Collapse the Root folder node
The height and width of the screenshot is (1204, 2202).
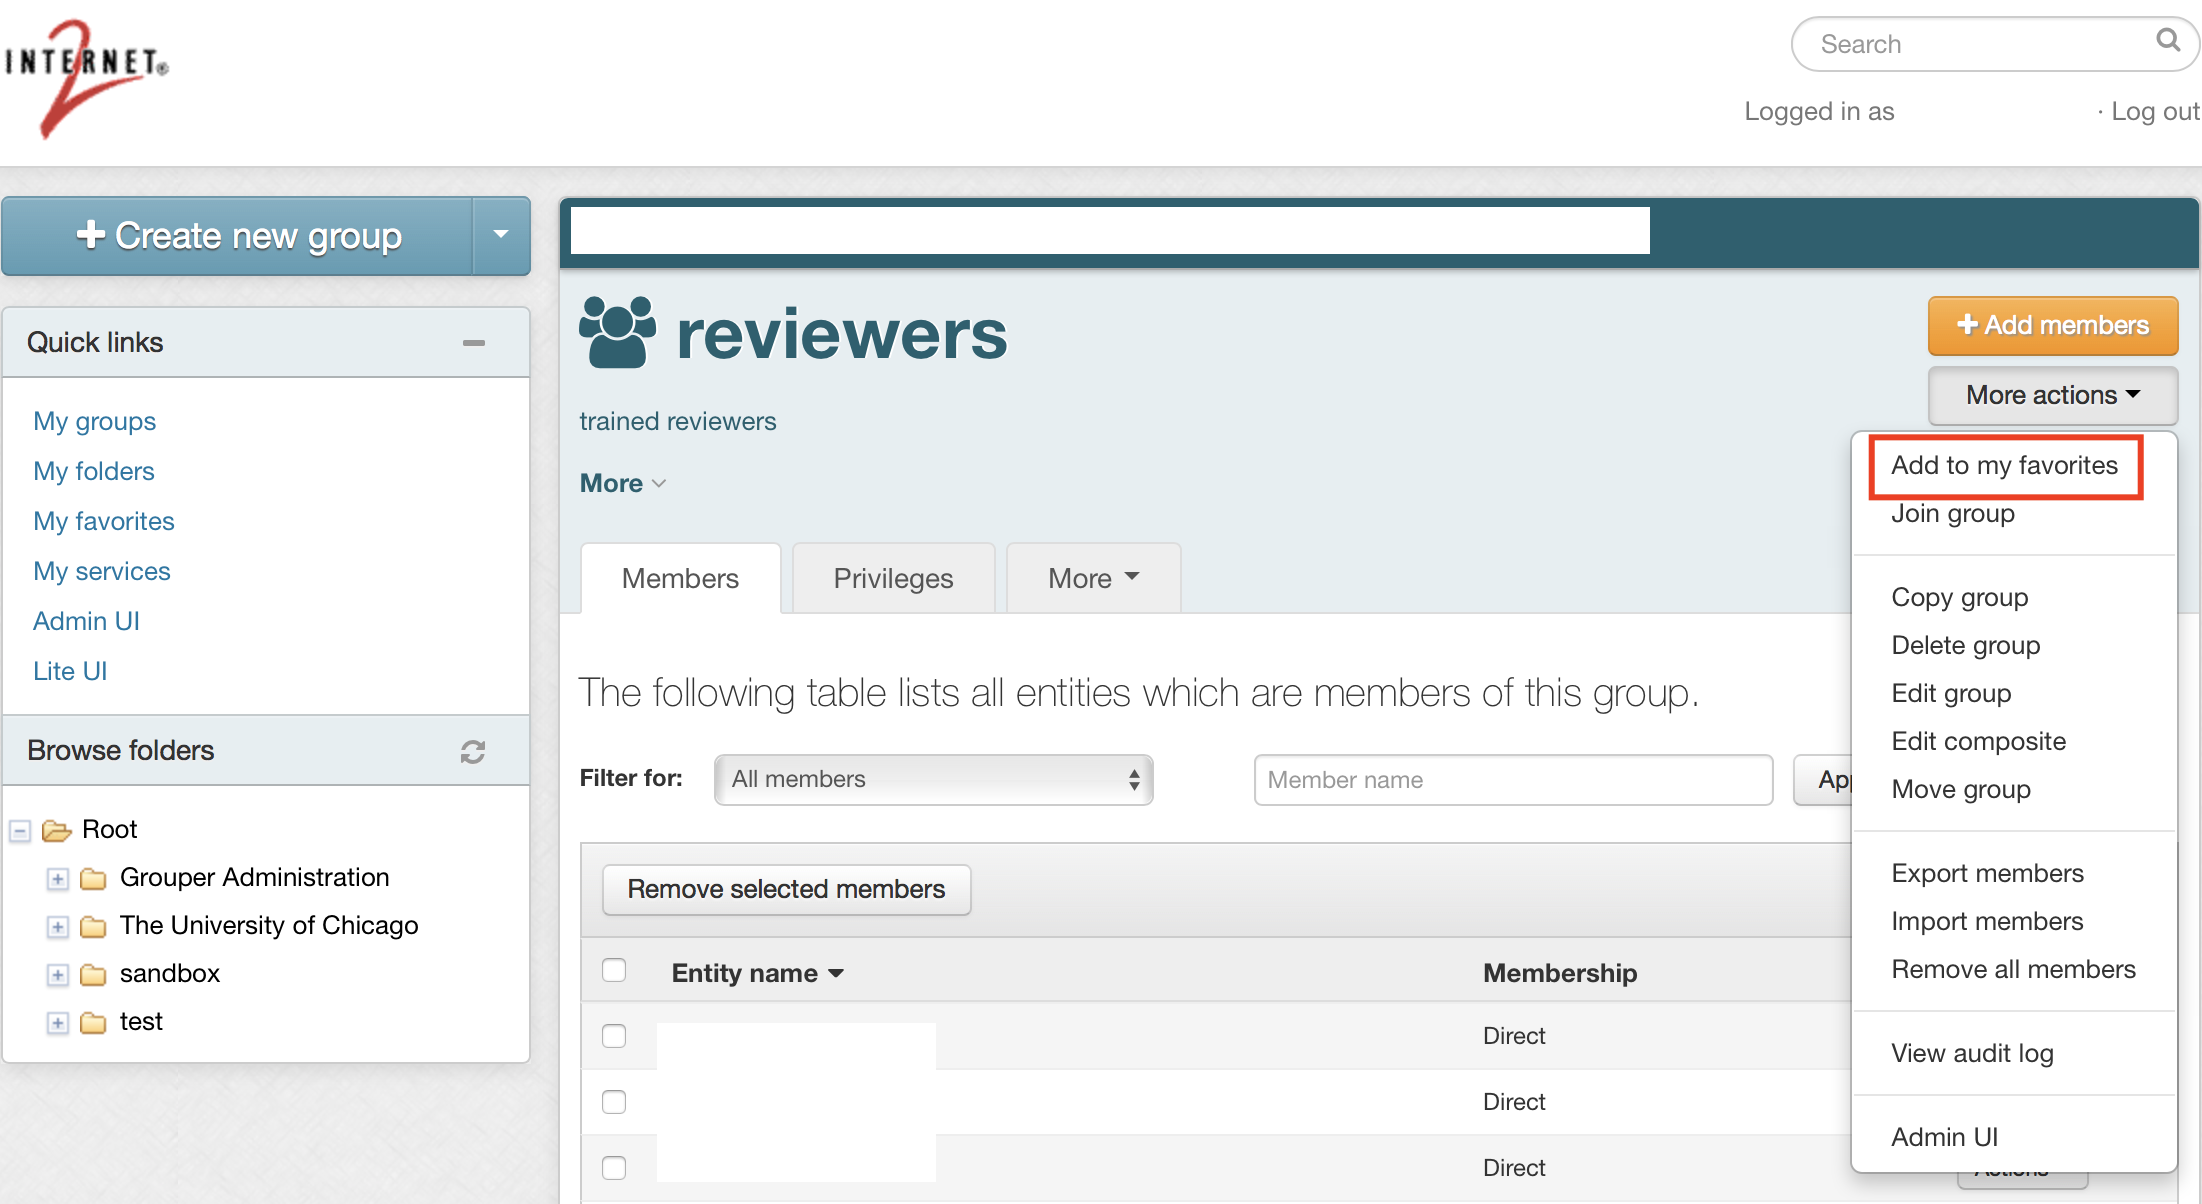coord(19,830)
